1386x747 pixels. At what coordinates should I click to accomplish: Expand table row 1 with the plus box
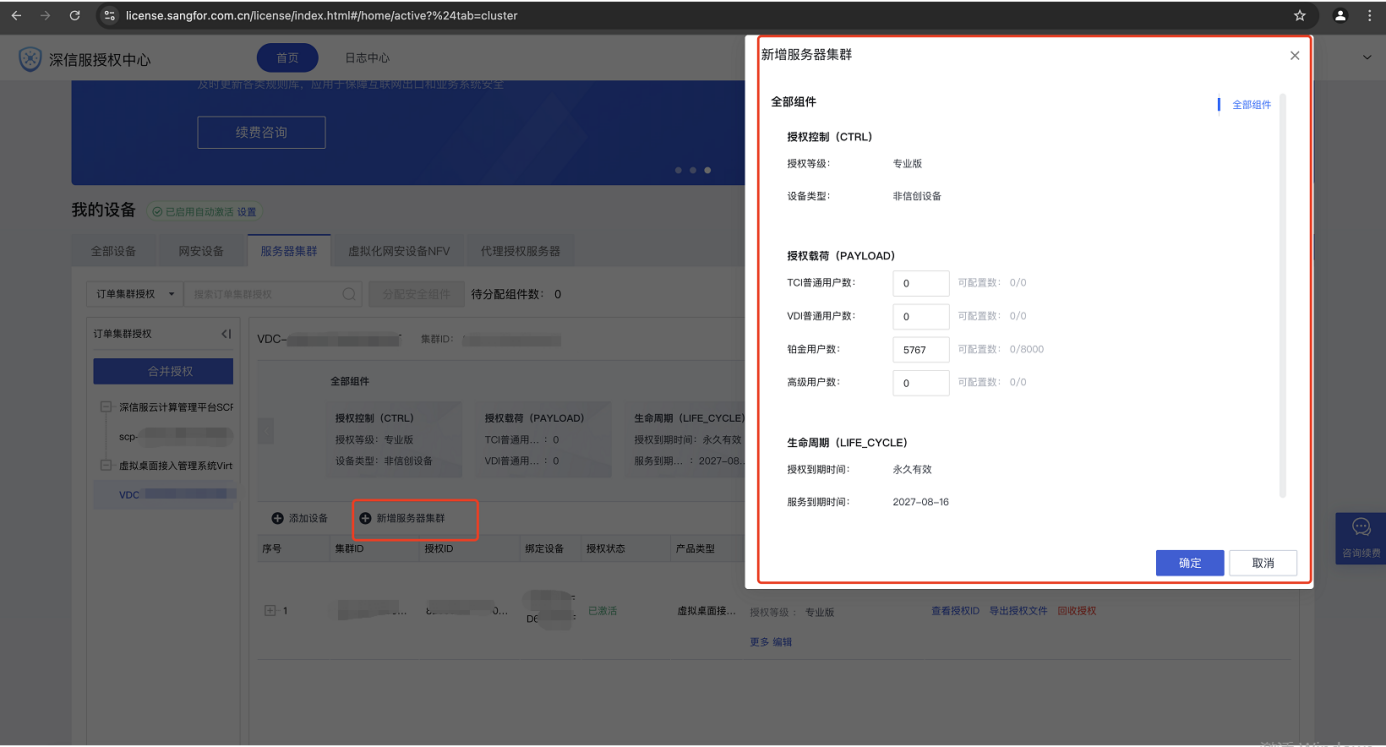(270, 610)
